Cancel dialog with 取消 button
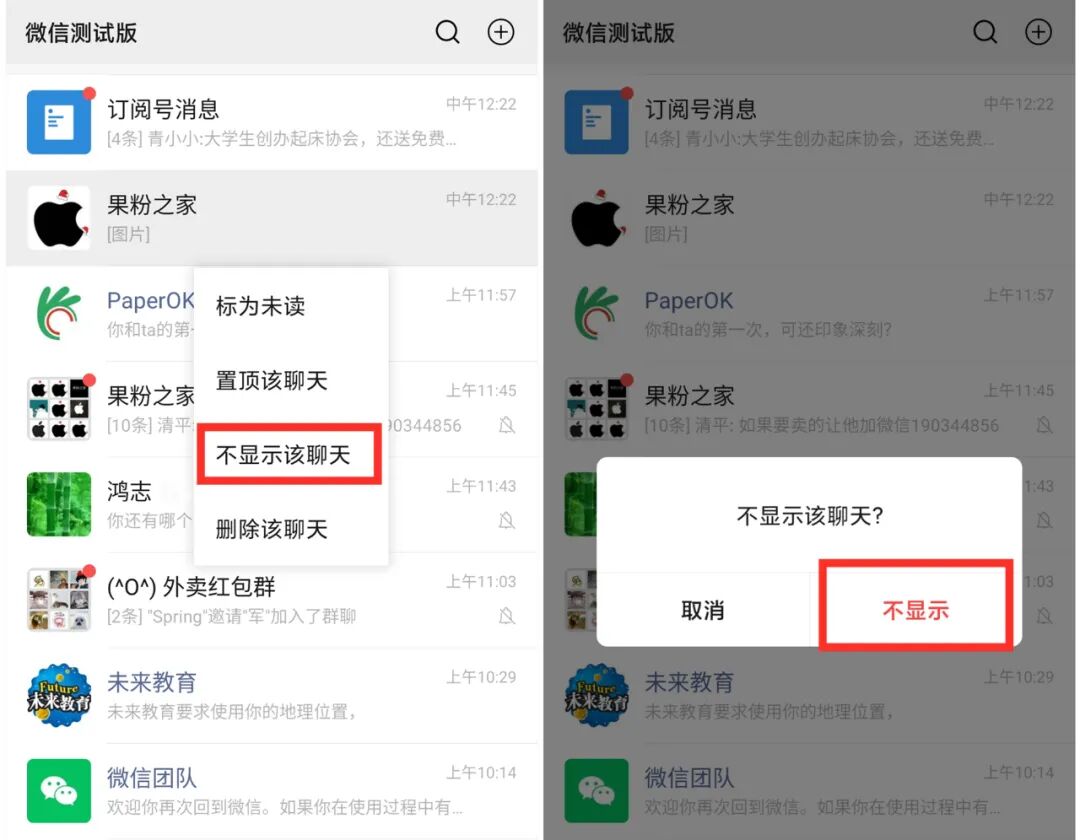This screenshot has height=840, width=1080. pos(703,610)
